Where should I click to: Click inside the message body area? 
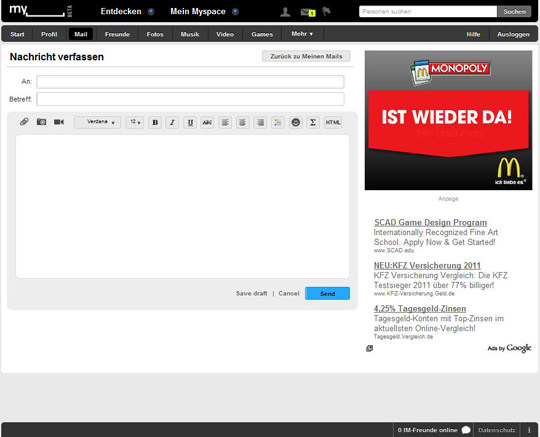183,206
